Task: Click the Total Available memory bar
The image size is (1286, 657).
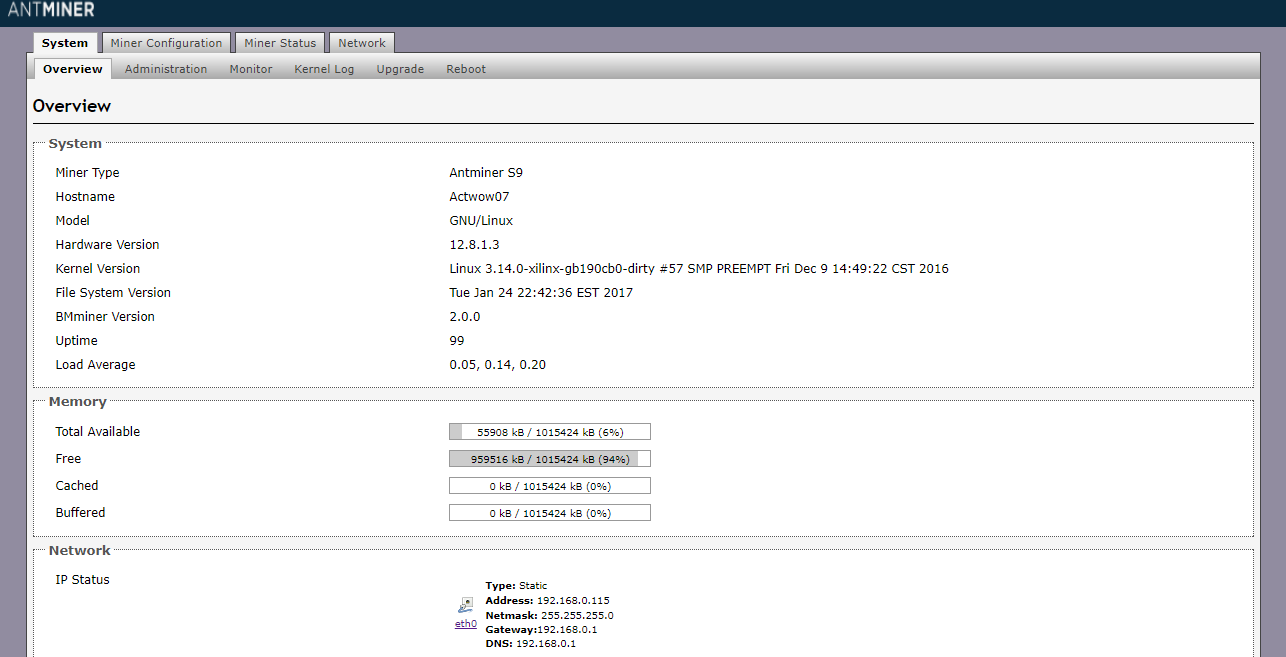Action: coord(550,432)
